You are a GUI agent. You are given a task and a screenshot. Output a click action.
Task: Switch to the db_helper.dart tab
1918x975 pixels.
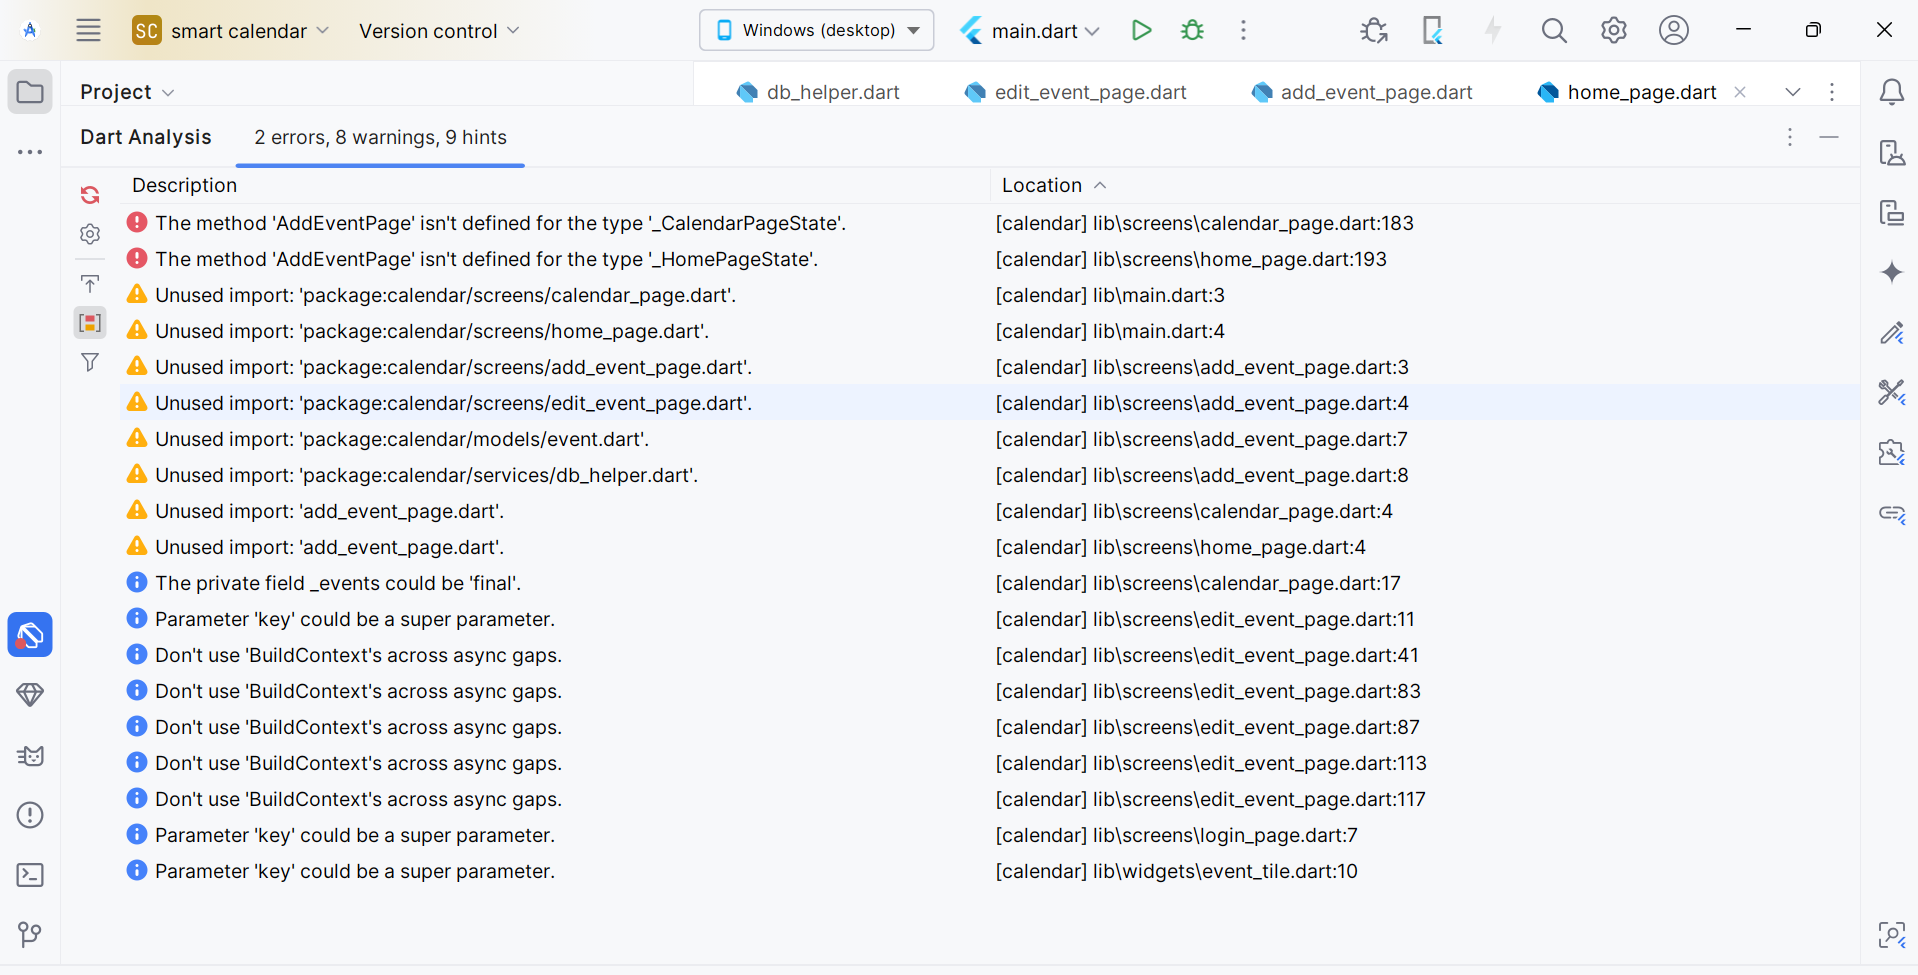818,92
